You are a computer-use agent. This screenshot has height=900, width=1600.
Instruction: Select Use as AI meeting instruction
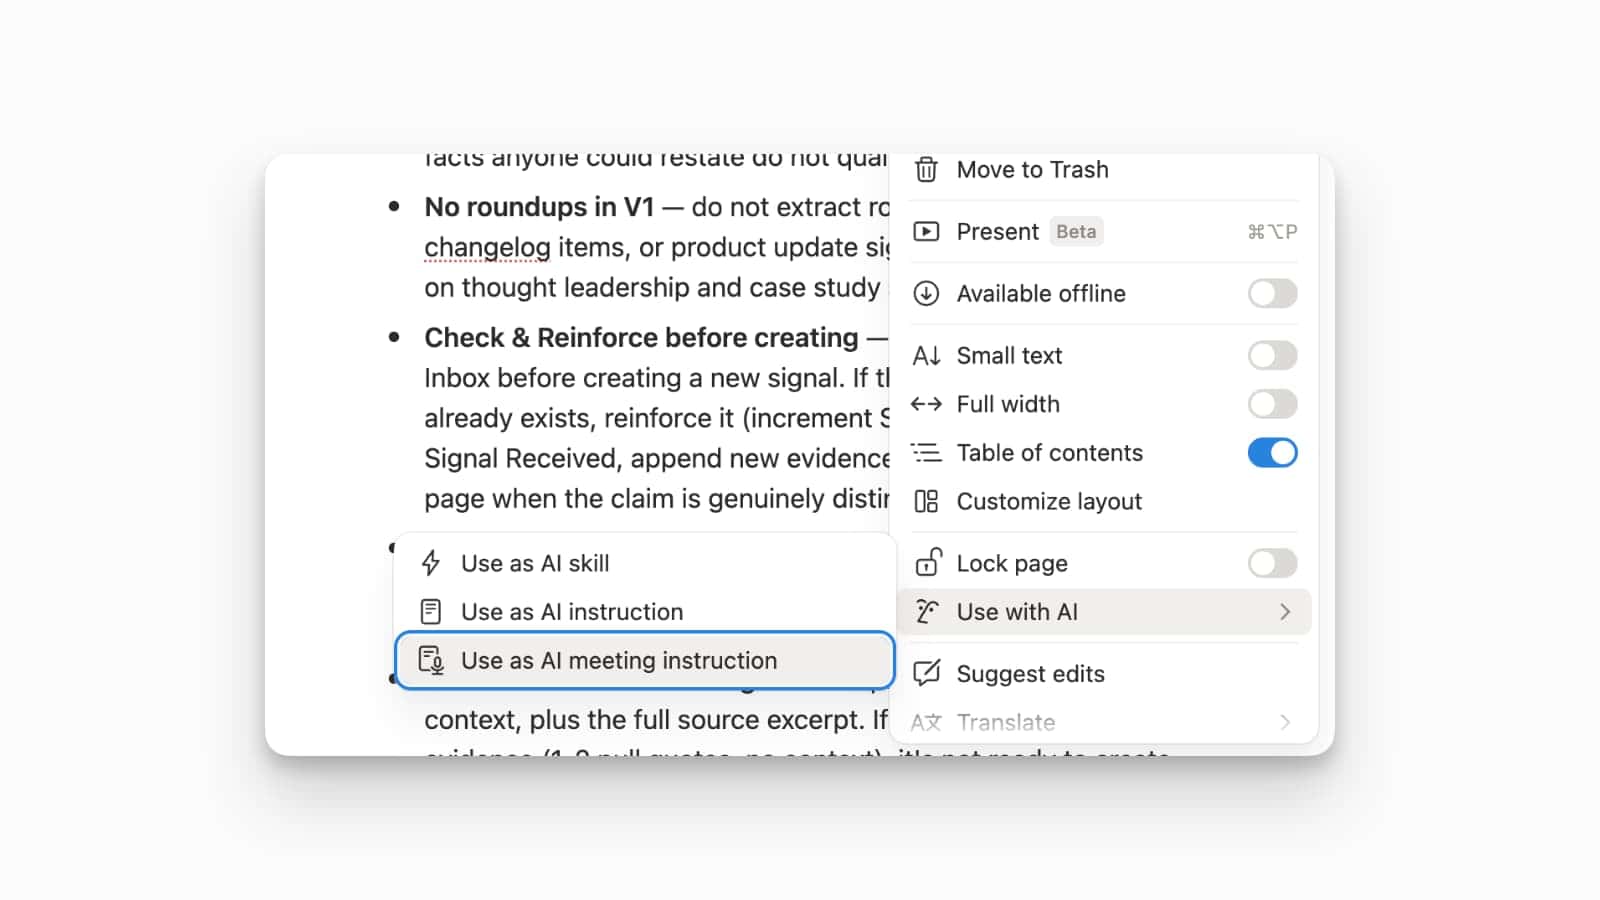tap(618, 661)
